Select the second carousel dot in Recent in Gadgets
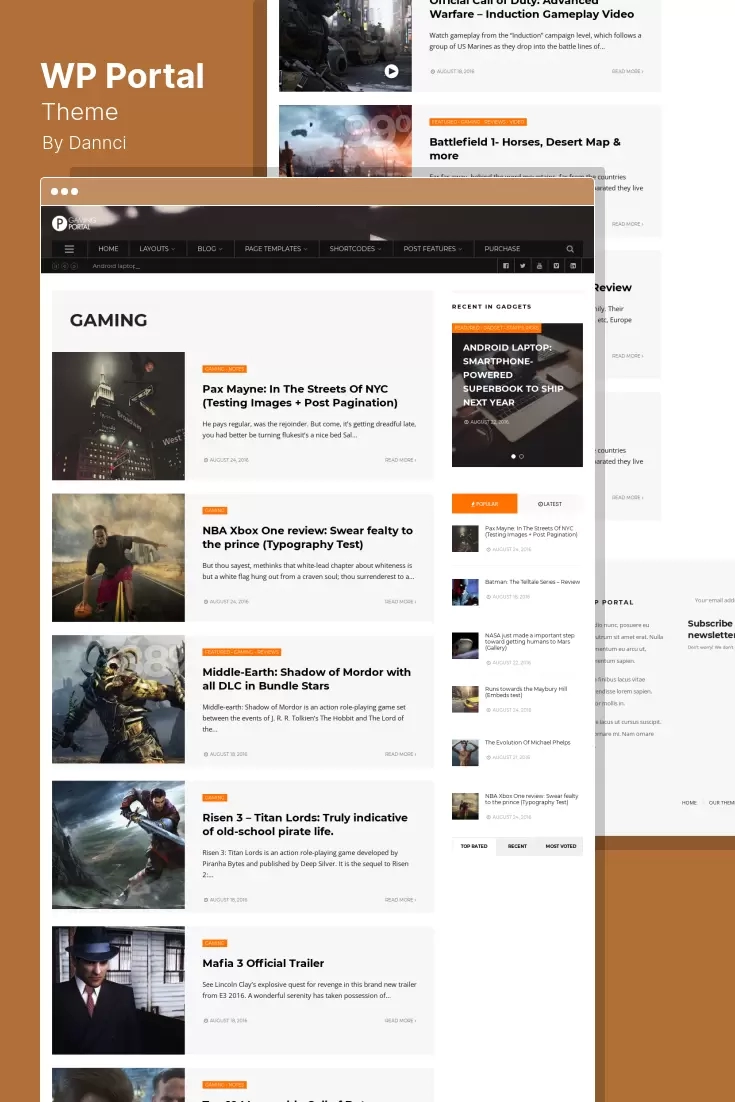 (521, 457)
